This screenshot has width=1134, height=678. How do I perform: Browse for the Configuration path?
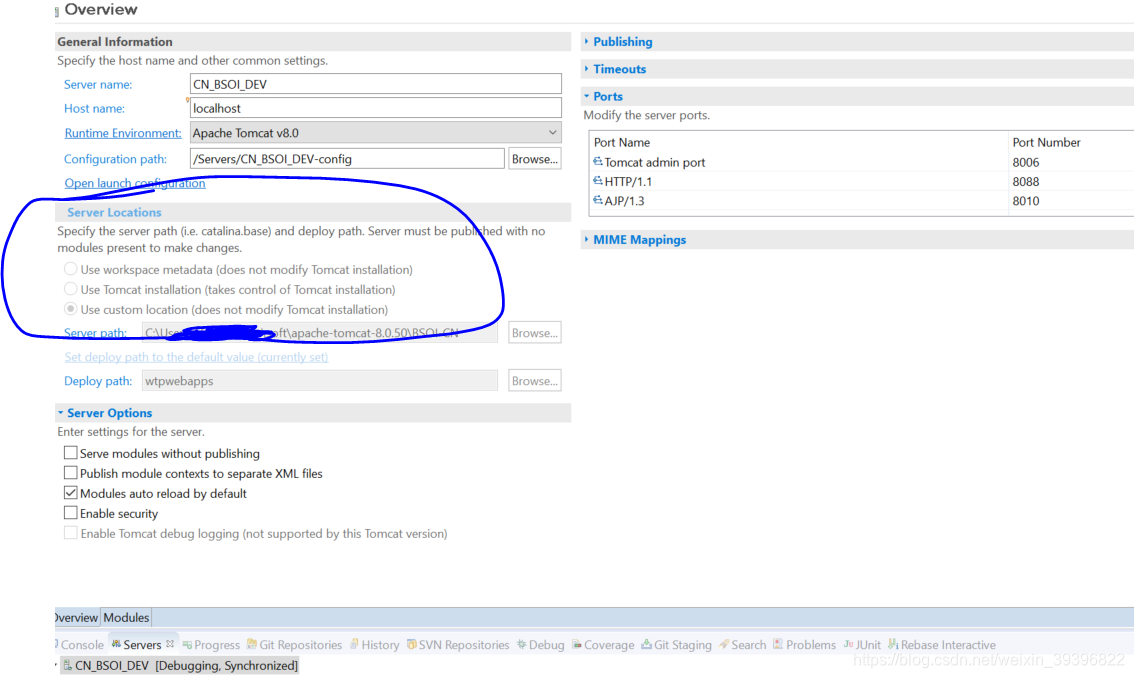tap(534, 158)
